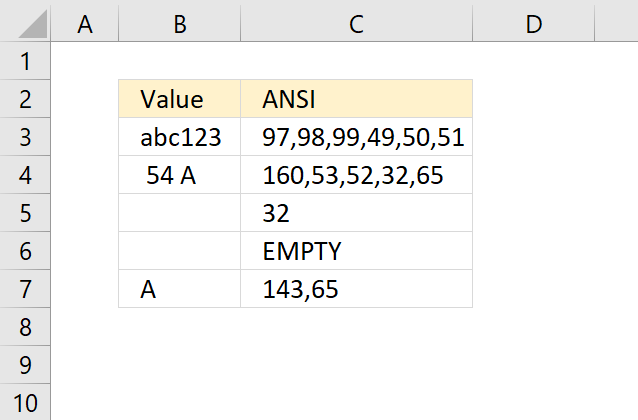Select cell with 143,65
638x420 pixels.
click(356, 289)
